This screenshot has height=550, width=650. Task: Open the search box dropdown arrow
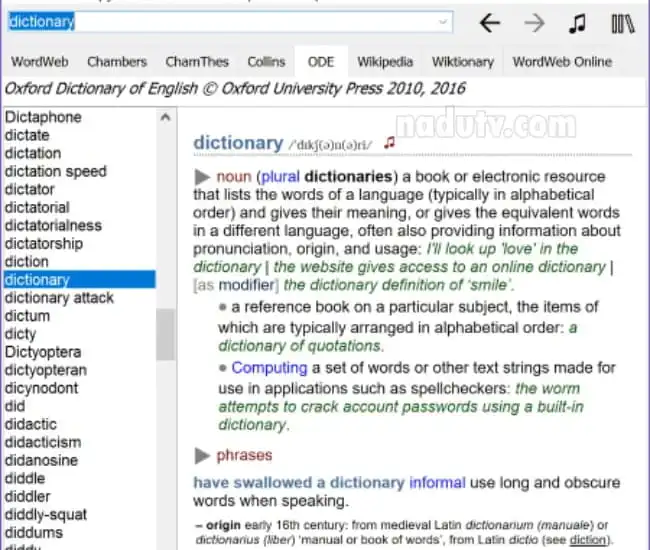coord(443,22)
